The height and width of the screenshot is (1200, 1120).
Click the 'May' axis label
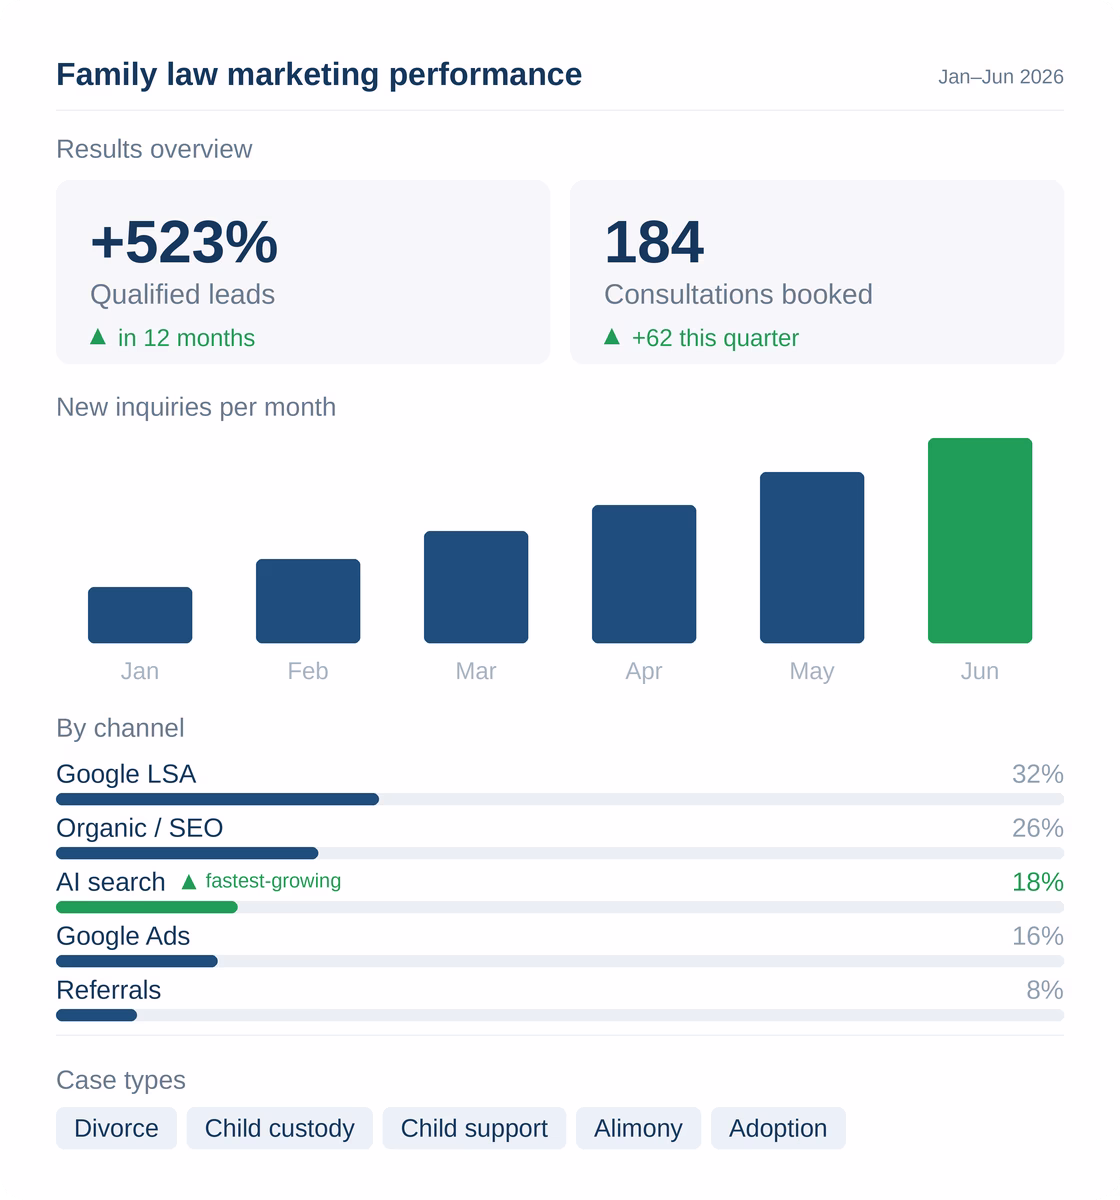pos(812,671)
